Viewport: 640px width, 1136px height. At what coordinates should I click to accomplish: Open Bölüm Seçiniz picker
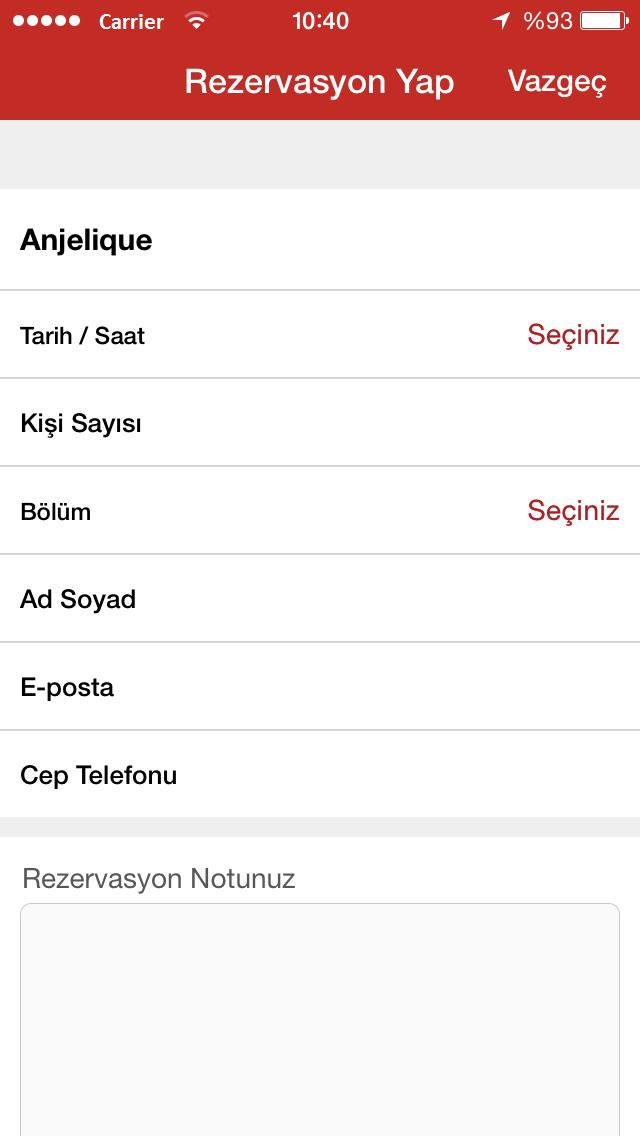point(573,511)
